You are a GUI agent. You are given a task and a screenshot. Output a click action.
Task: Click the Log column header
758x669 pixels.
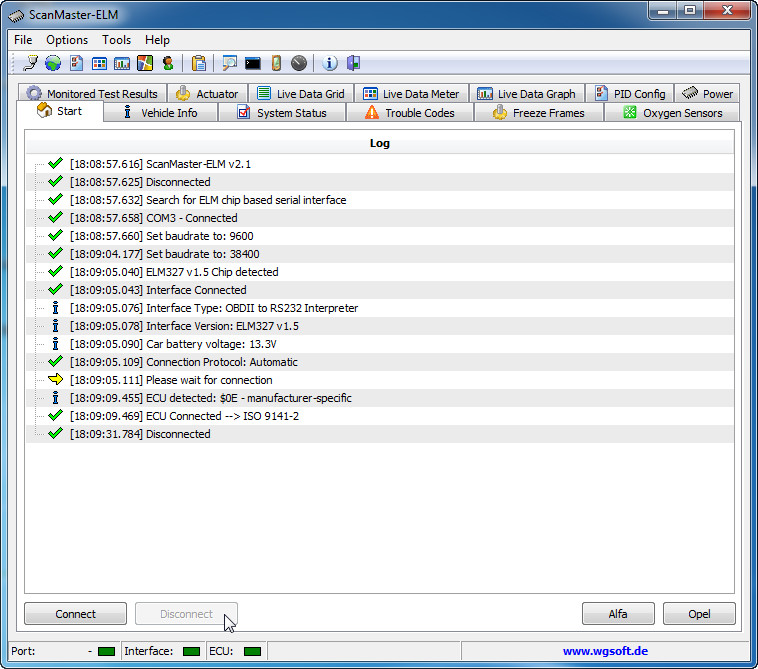379,143
